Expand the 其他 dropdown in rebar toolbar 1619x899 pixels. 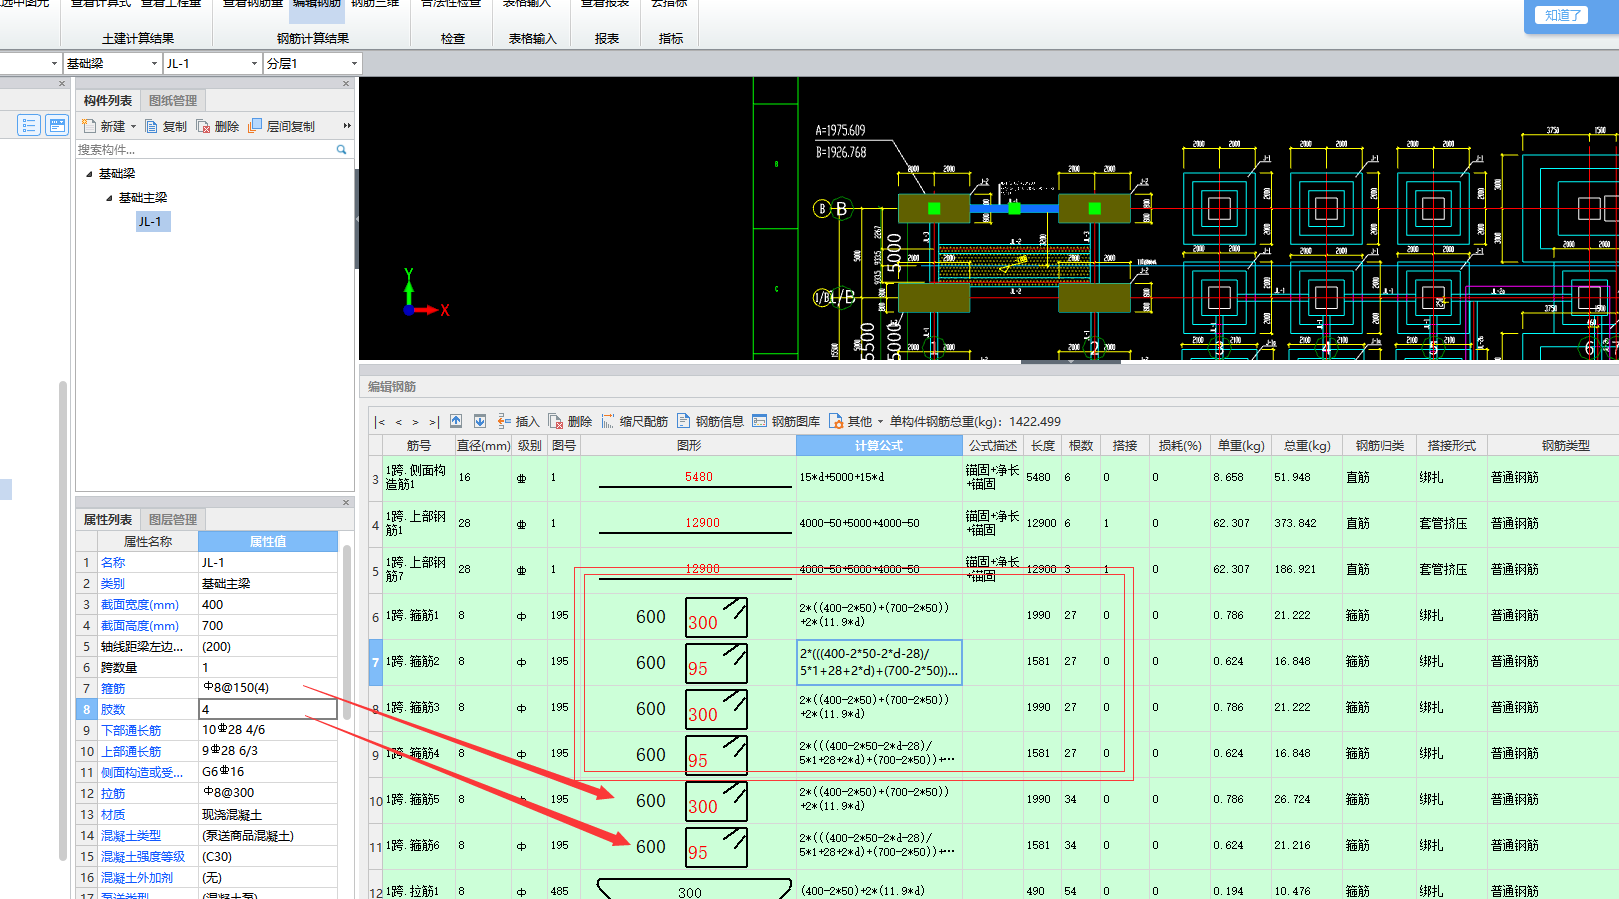click(880, 422)
